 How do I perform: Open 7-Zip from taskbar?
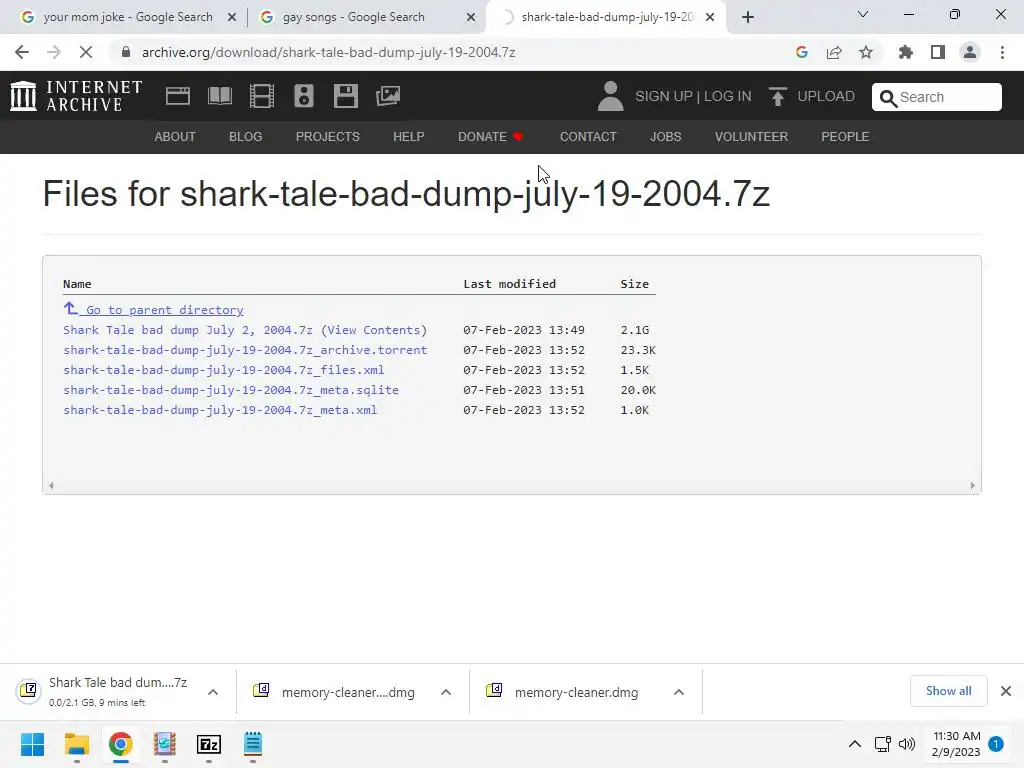pyautogui.click(x=208, y=744)
